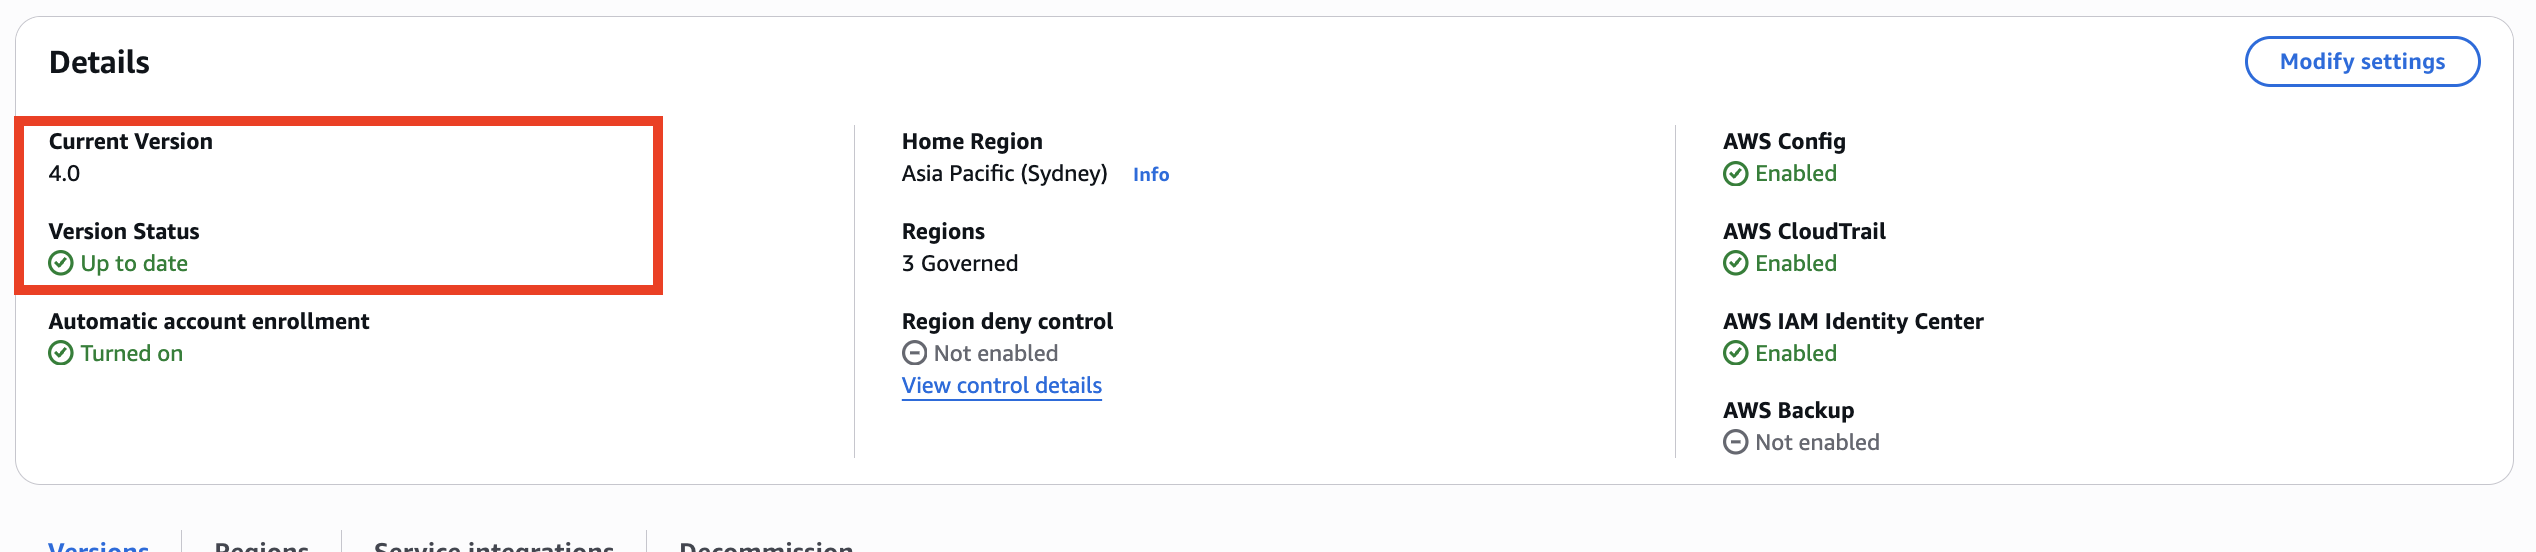Select the Service integrations tab
Viewport: 2536px width, 552px height.
[493, 545]
